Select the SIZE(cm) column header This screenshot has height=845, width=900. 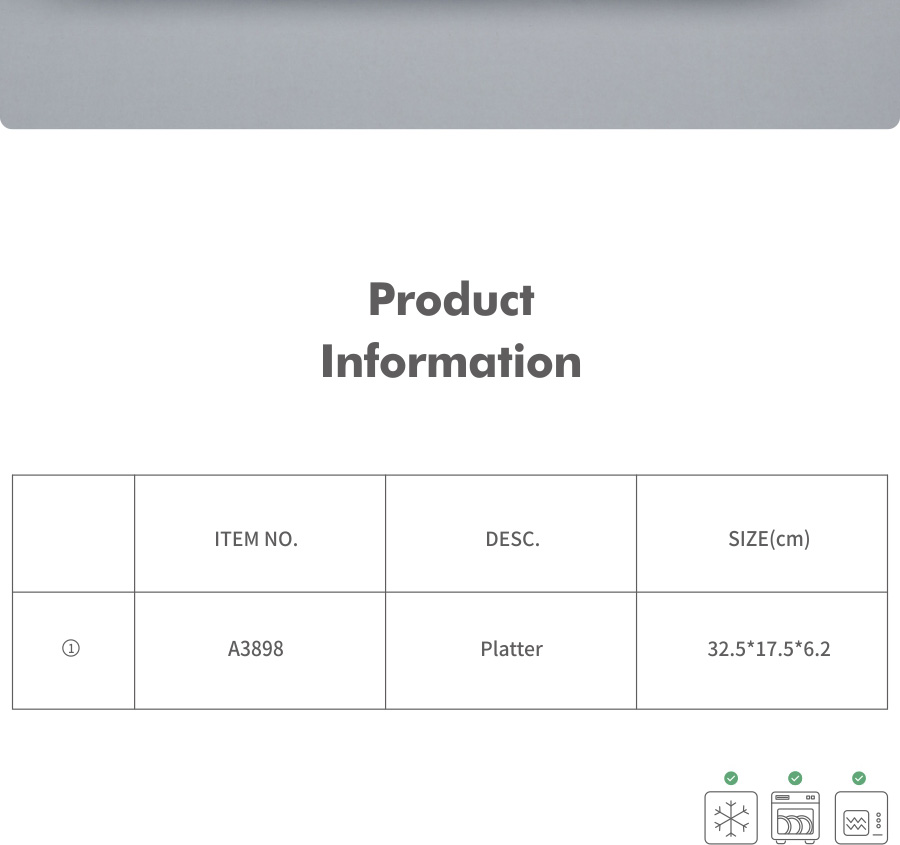(769, 539)
